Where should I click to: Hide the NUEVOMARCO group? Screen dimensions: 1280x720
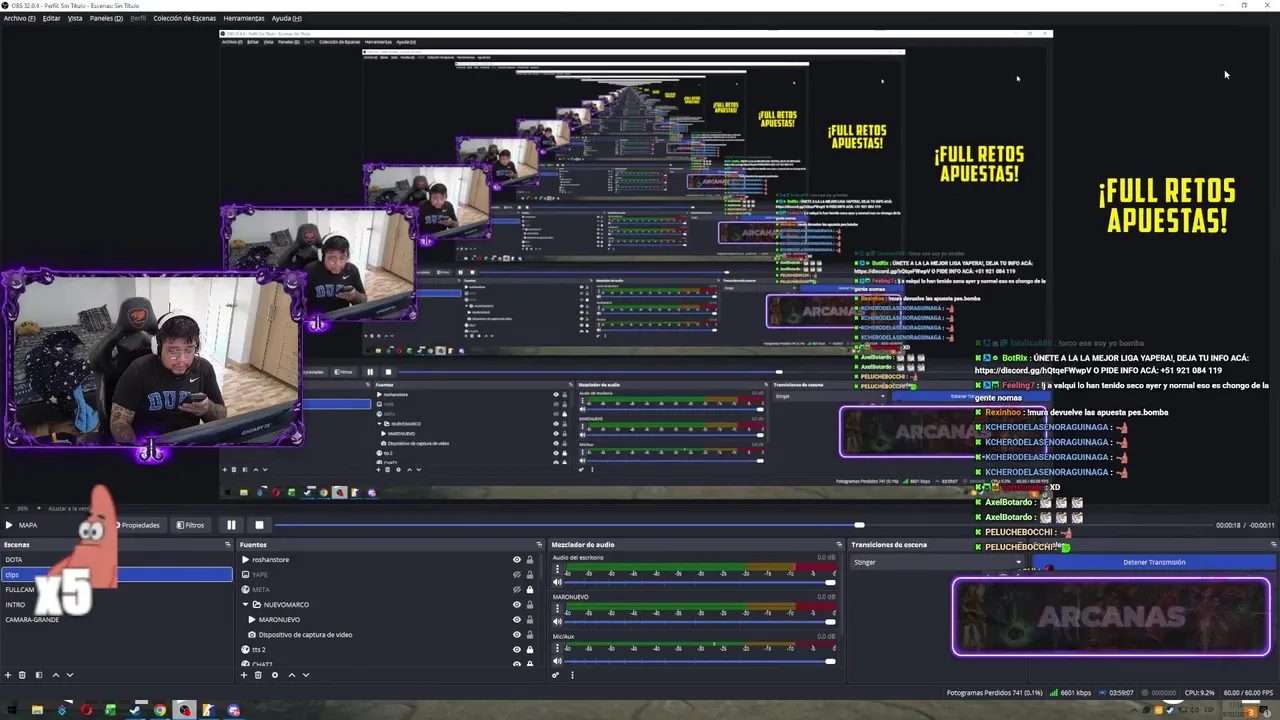click(517, 605)
